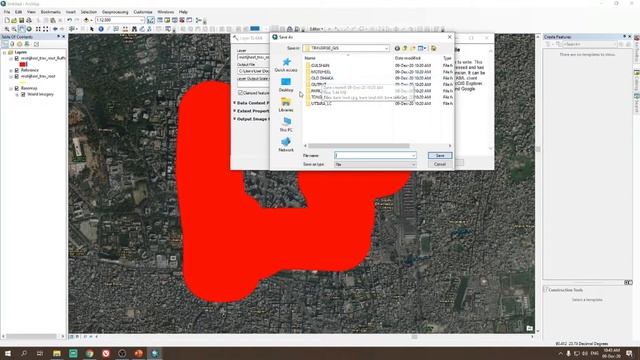Click the Save document toolbar icon
640x360 pixels.
tap(22, 20)
